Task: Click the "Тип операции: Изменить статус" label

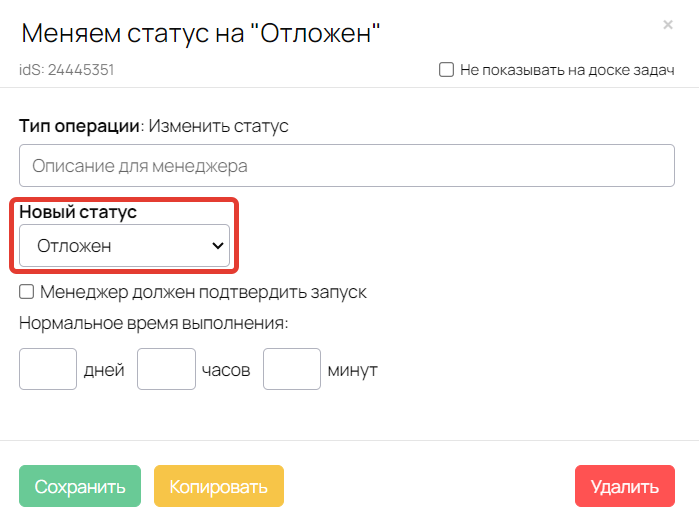Action: tap(153, 126)
